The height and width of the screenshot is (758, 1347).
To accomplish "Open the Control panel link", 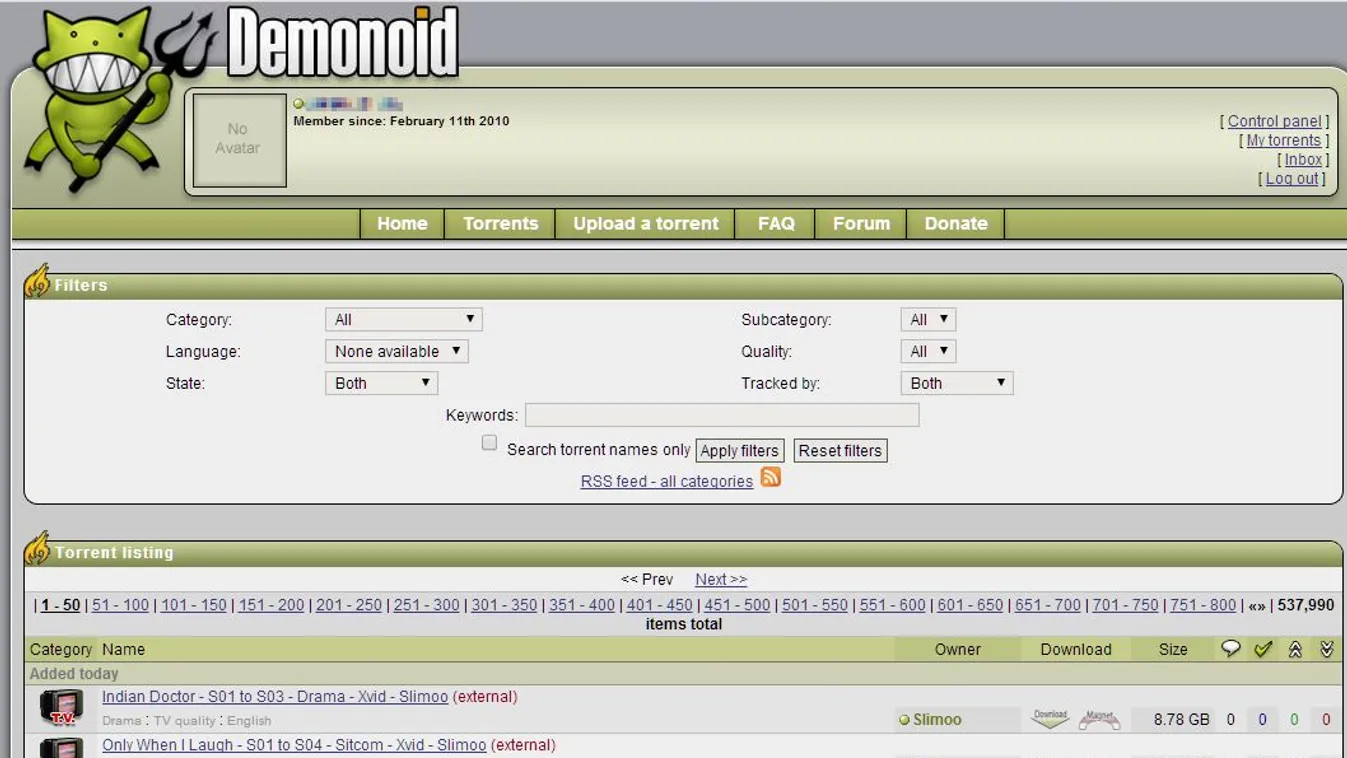I will coord(1274,121).
